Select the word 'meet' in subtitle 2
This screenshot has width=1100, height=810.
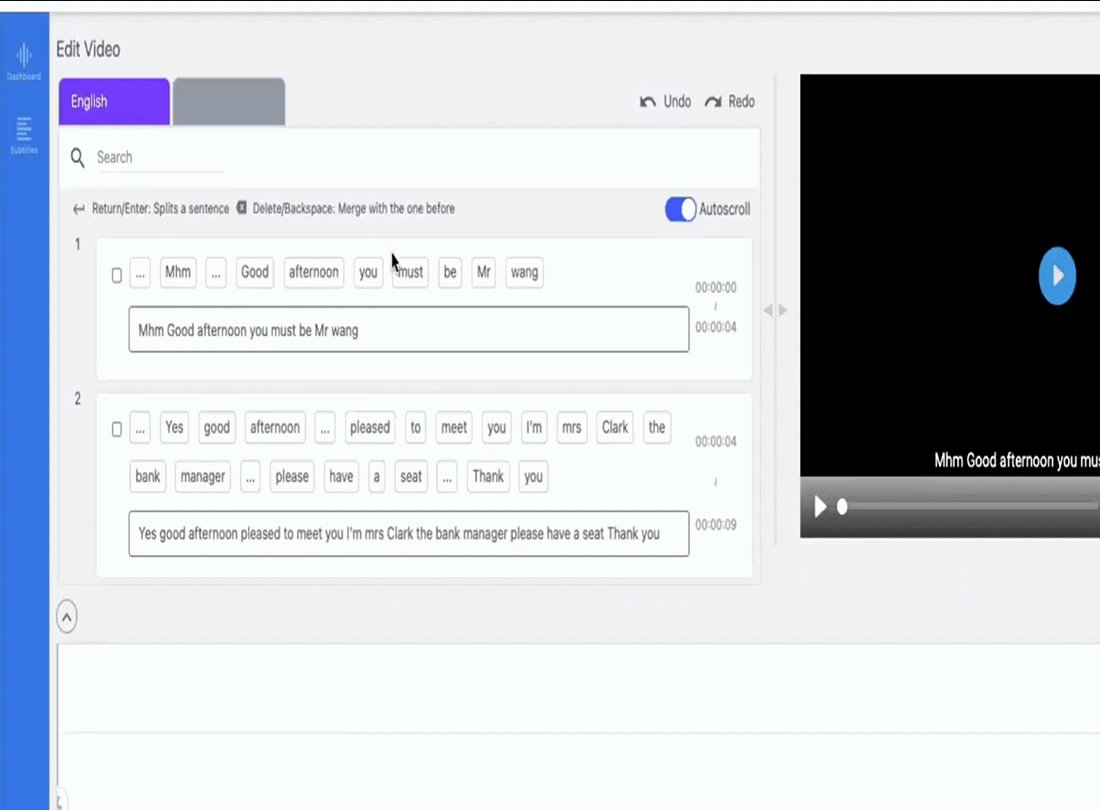[454, 427]
